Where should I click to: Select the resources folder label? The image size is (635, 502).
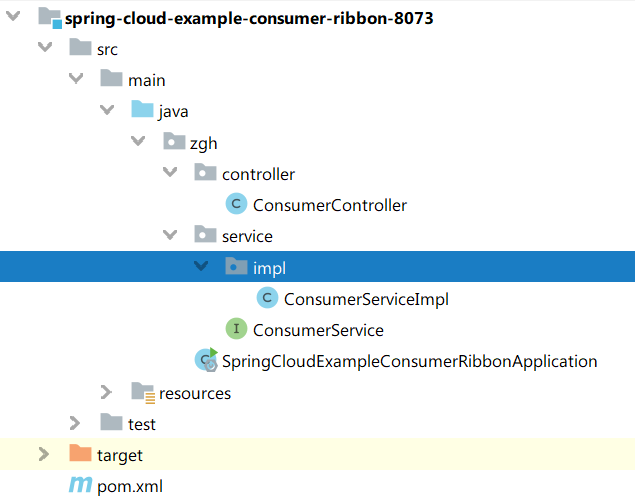click(195, 394)
